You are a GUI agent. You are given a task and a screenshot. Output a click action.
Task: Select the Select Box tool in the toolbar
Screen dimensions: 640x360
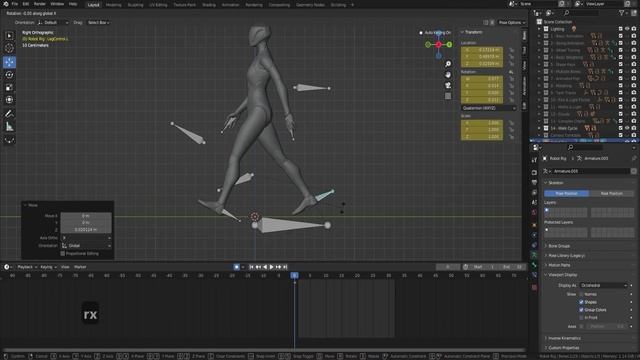click(9, 36)
